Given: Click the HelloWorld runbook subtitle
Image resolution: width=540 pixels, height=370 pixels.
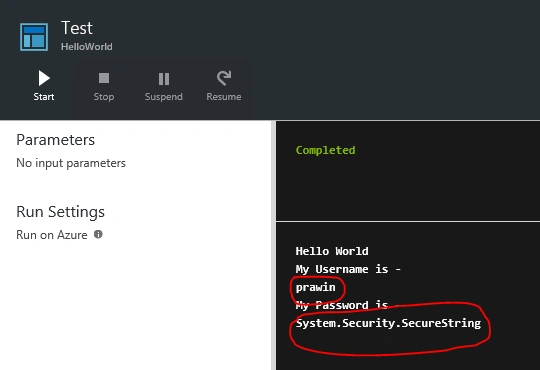Looking at the screenshot, I should click(87, 47).
